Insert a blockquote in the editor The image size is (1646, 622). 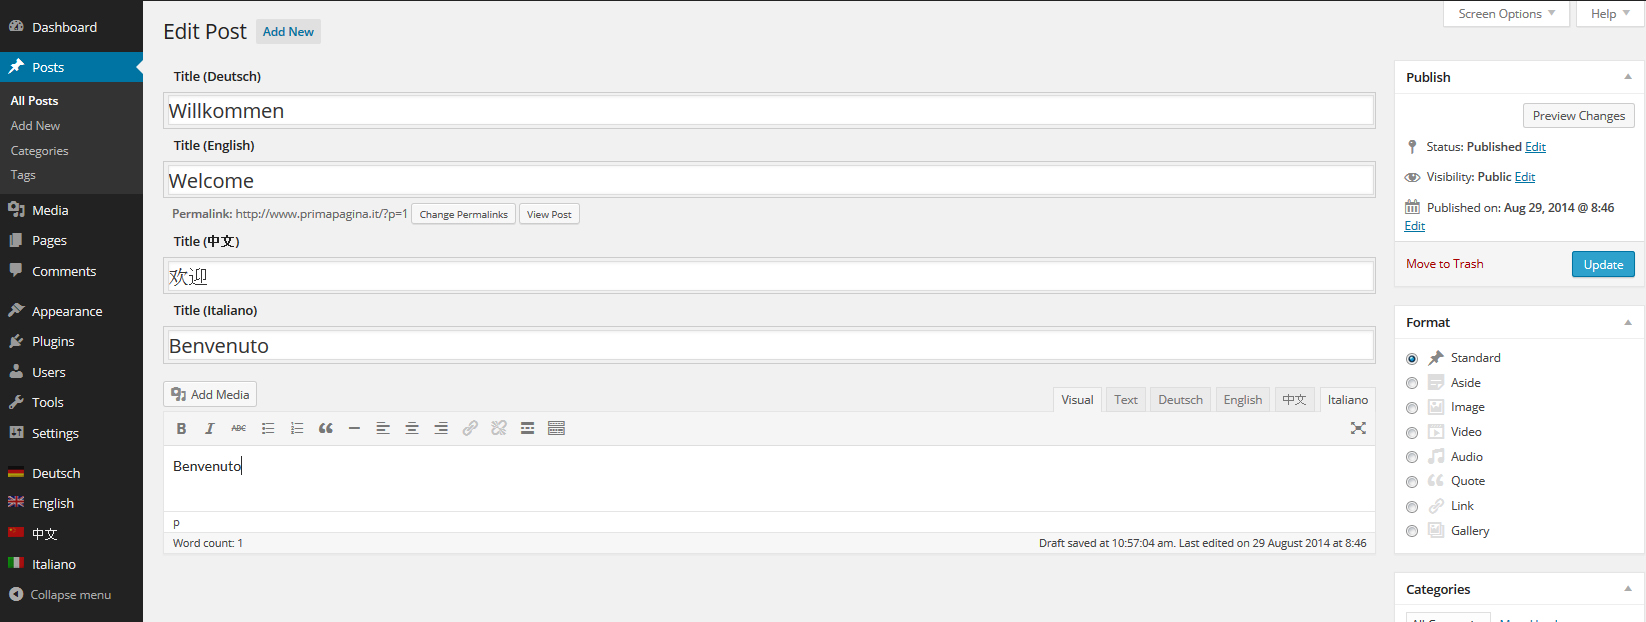point(325,428)
